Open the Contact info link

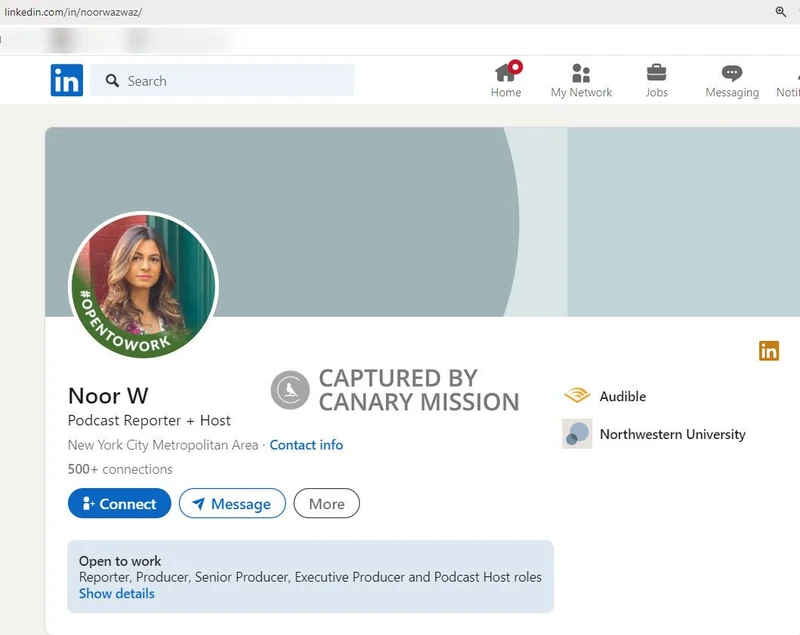[306, 445]
